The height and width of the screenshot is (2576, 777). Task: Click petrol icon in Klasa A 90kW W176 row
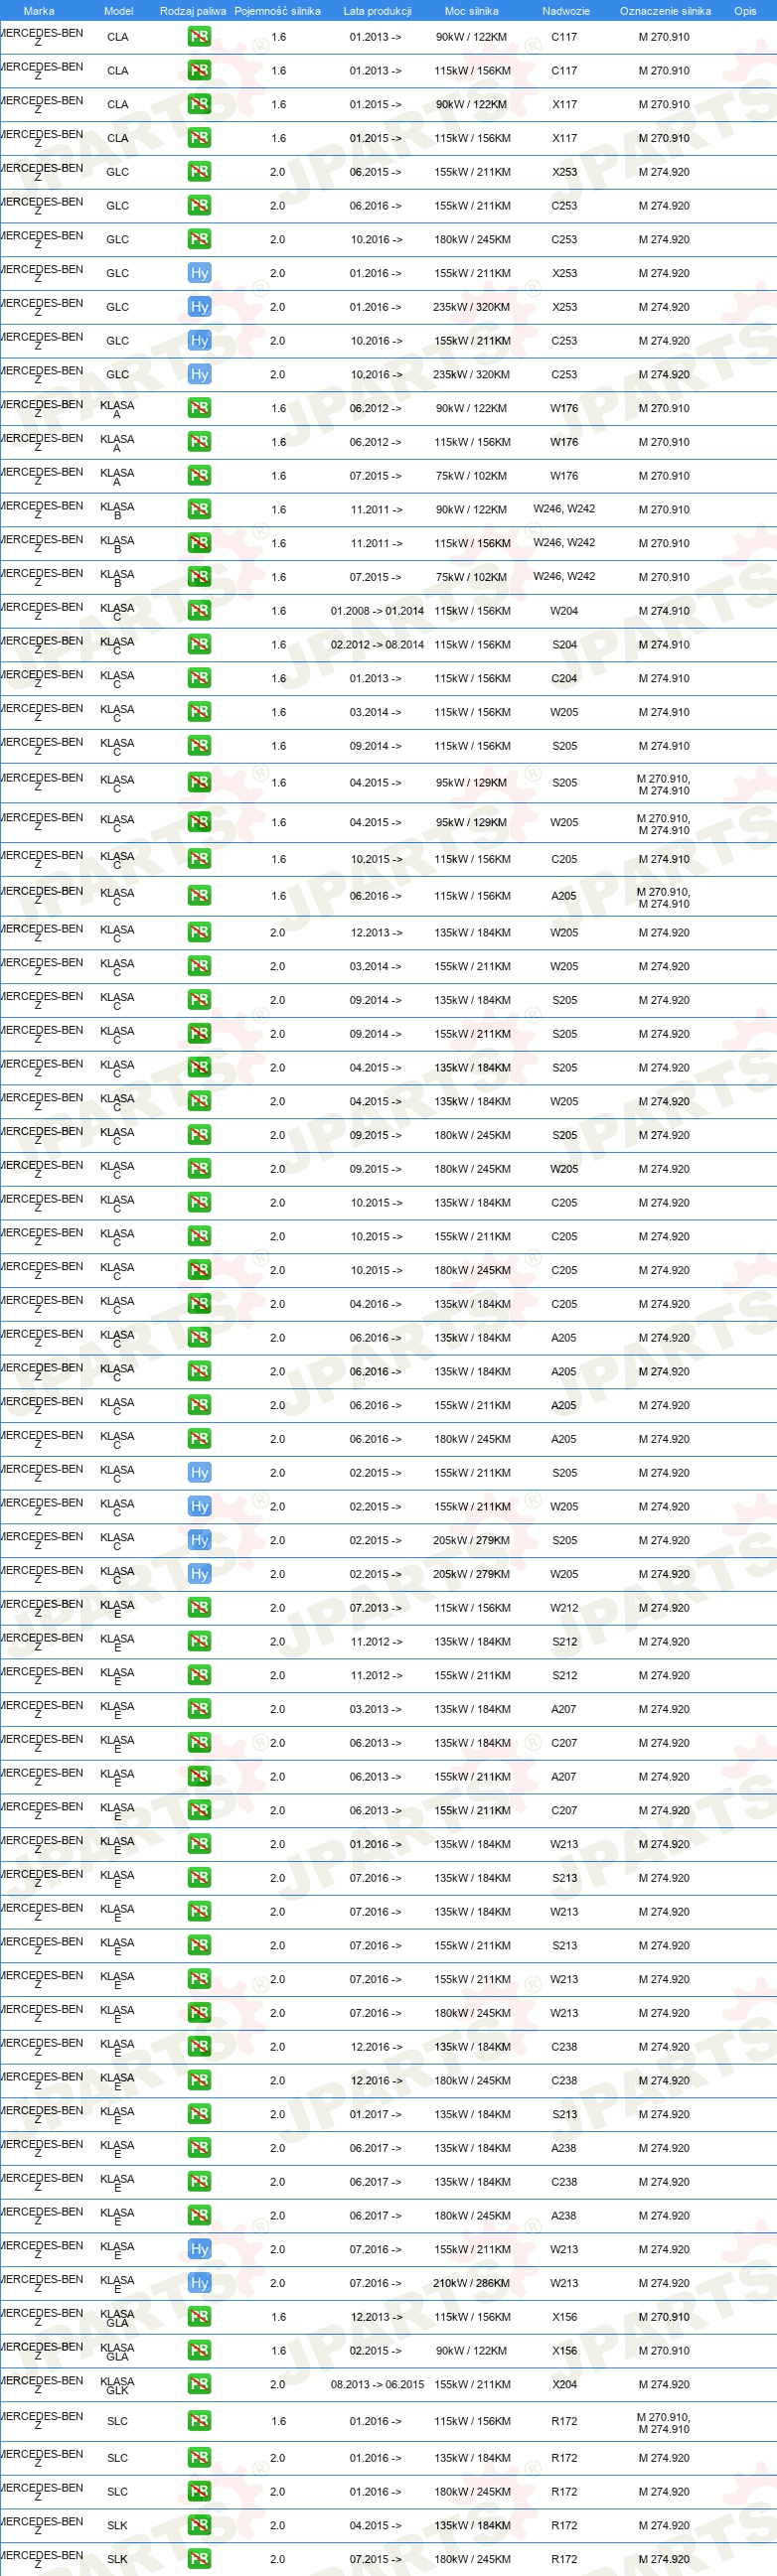pyautogui.click(x=199, y=408)
